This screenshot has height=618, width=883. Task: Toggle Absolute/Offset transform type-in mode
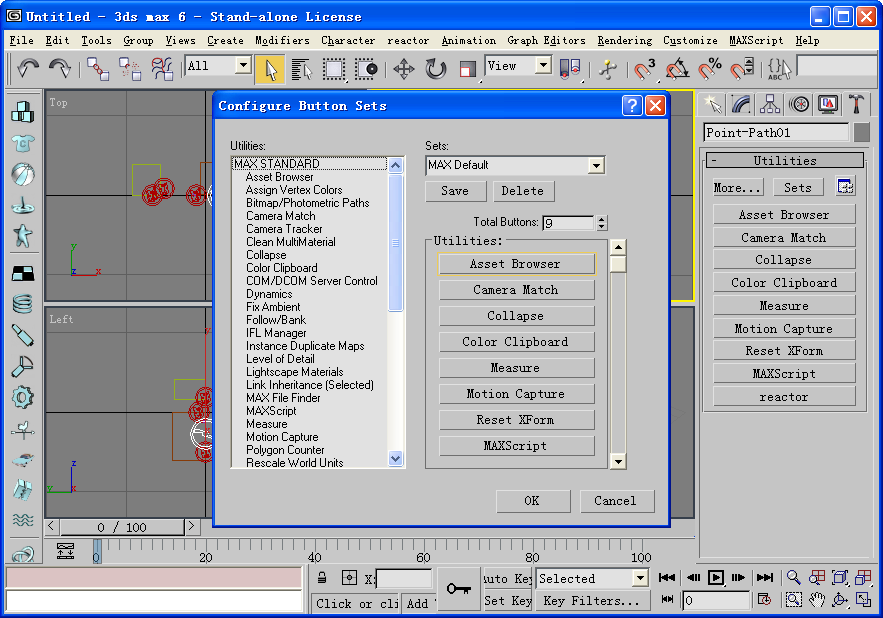click(349, 578)
